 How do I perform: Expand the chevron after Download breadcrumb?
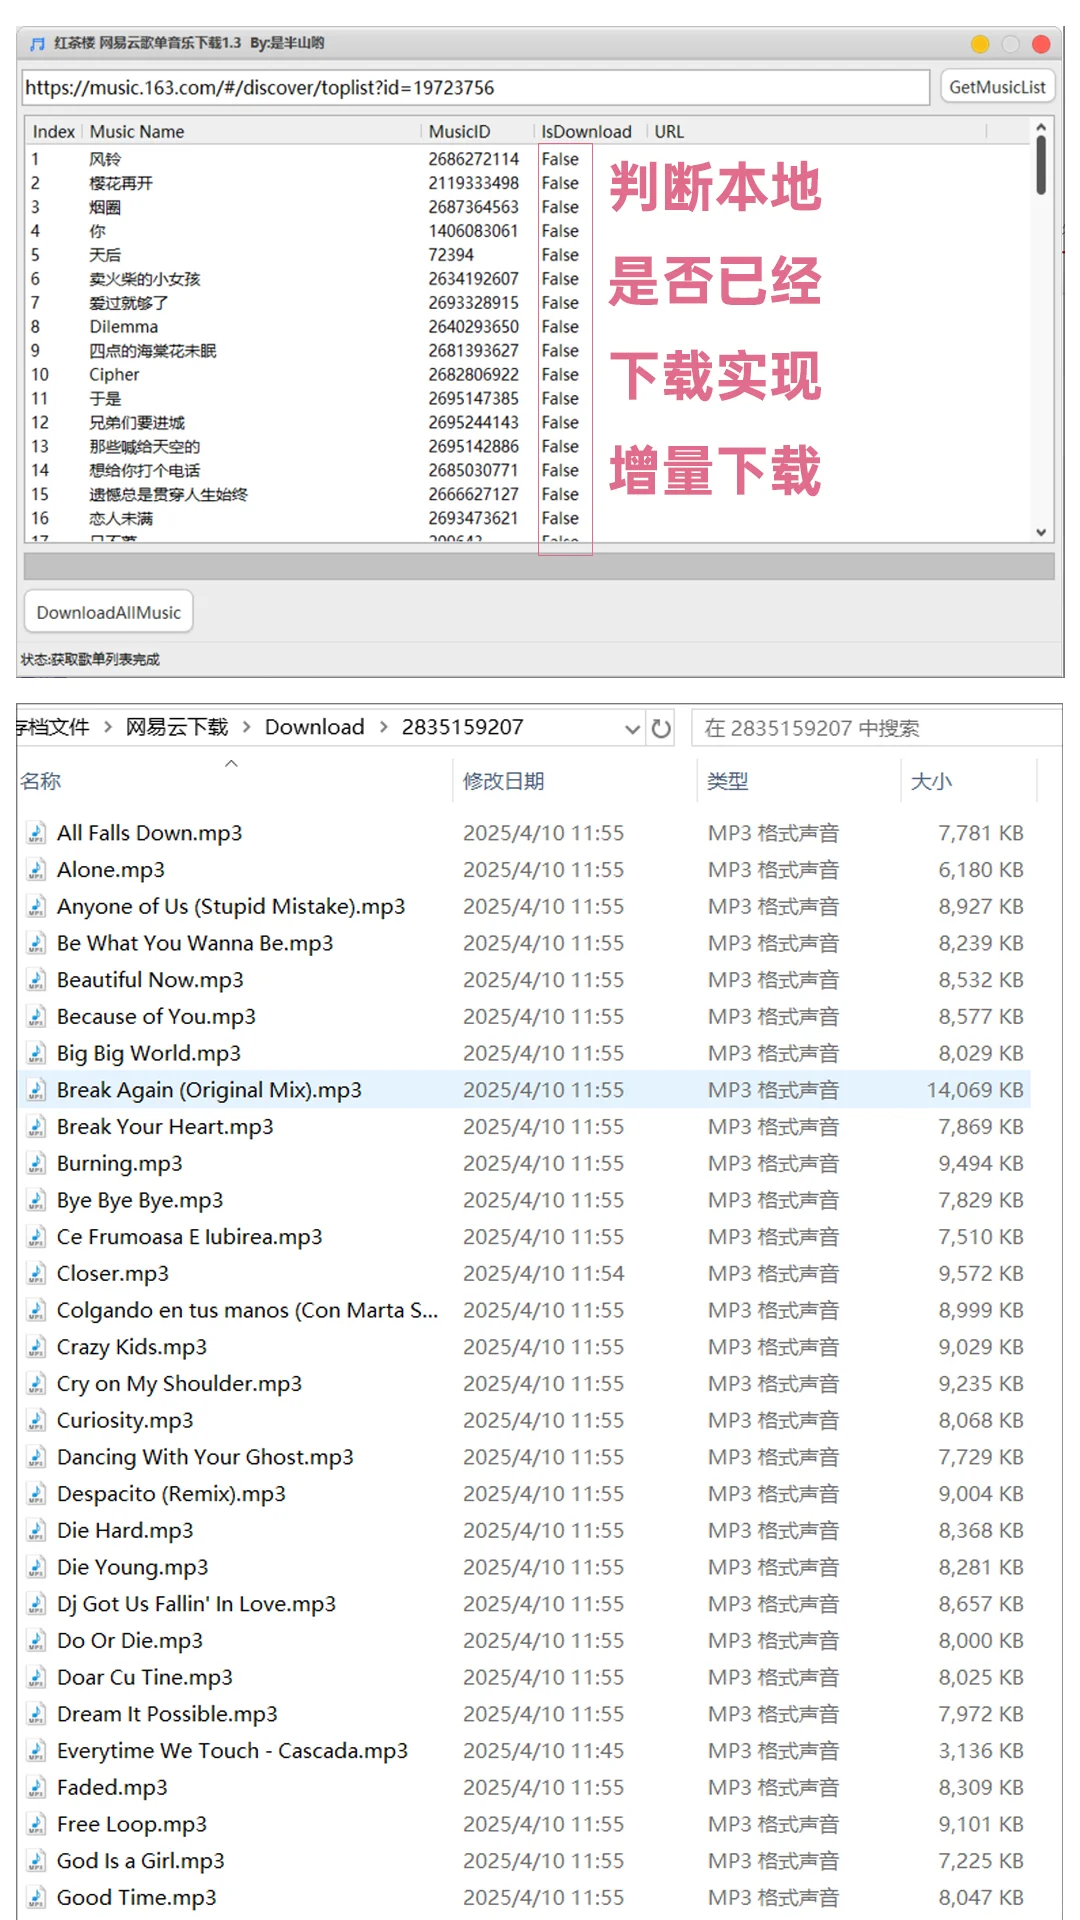pyautogui.click(x=383, y=727)
